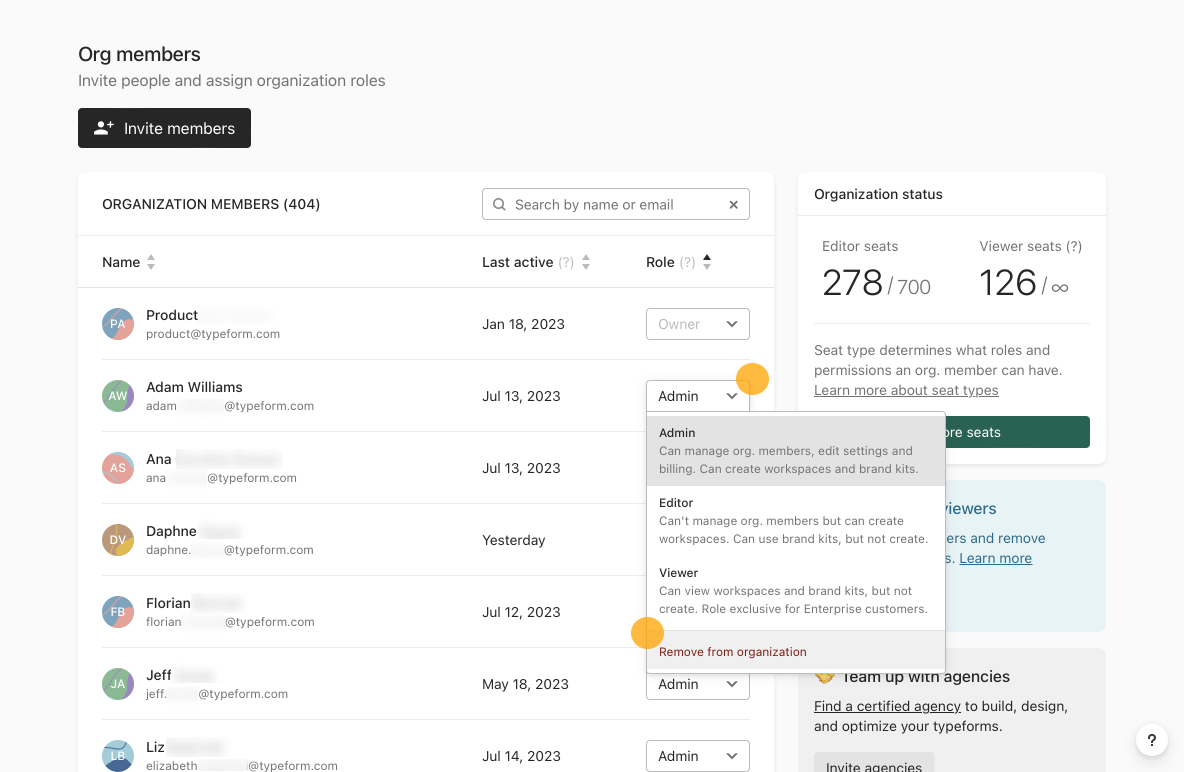This screenshot has width=1184, height=772.
Task: Click the Product member avatar PA
Action: point(118,324)
